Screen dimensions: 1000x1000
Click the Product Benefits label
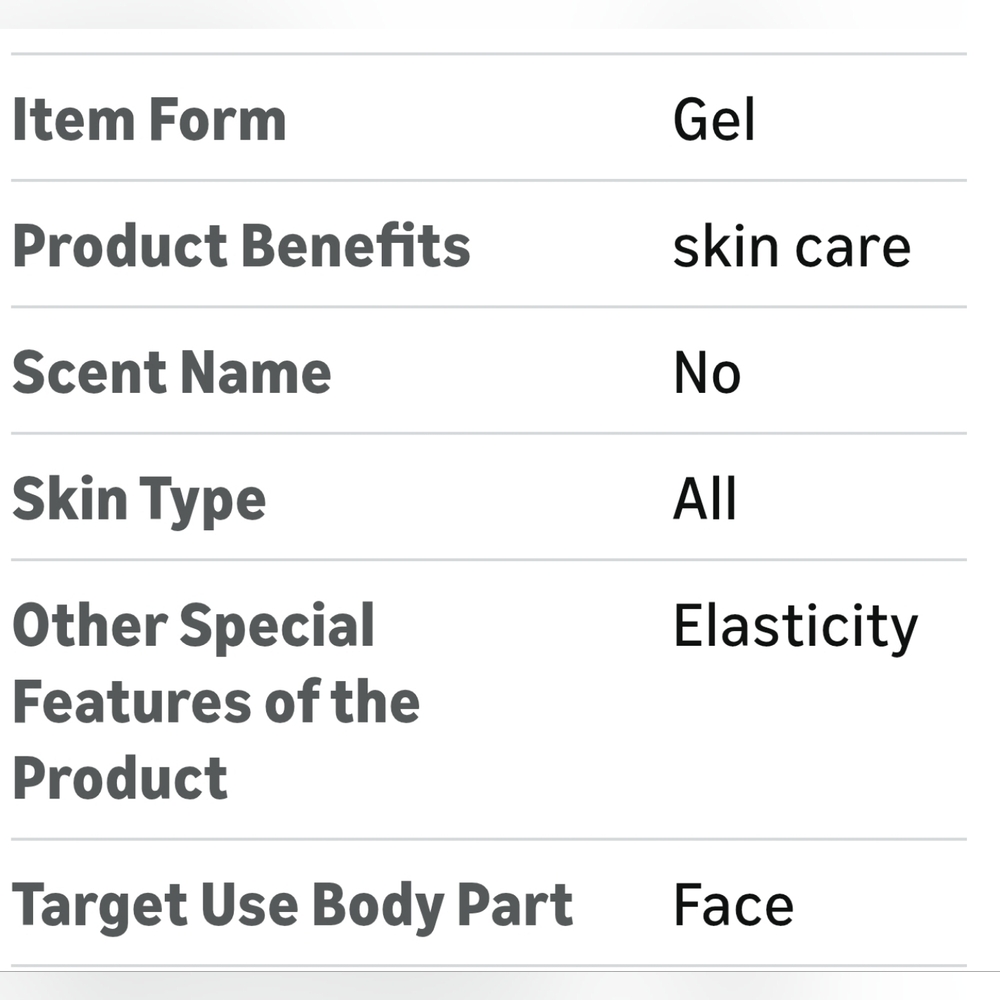pyautogui.click(x=241, y=246)
